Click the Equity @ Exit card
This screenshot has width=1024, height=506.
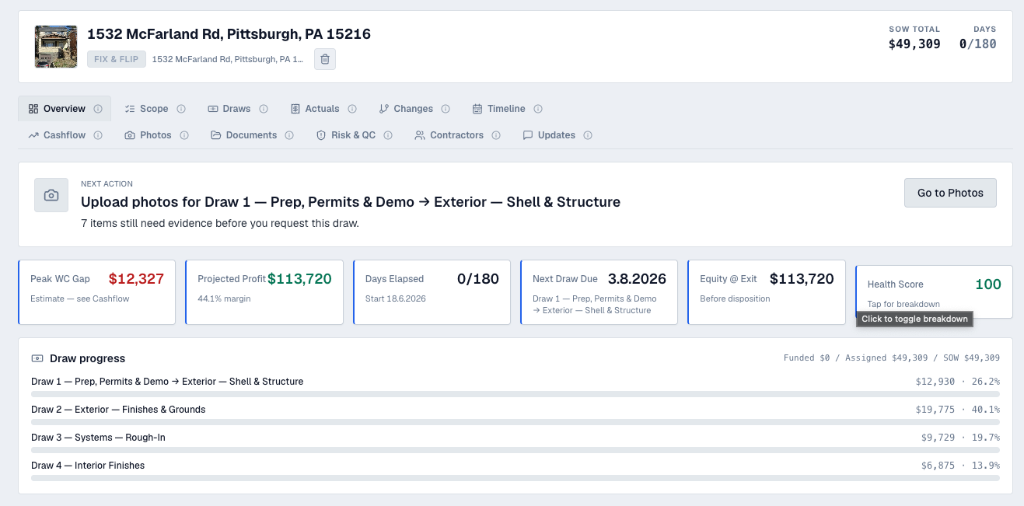(767, 292)
